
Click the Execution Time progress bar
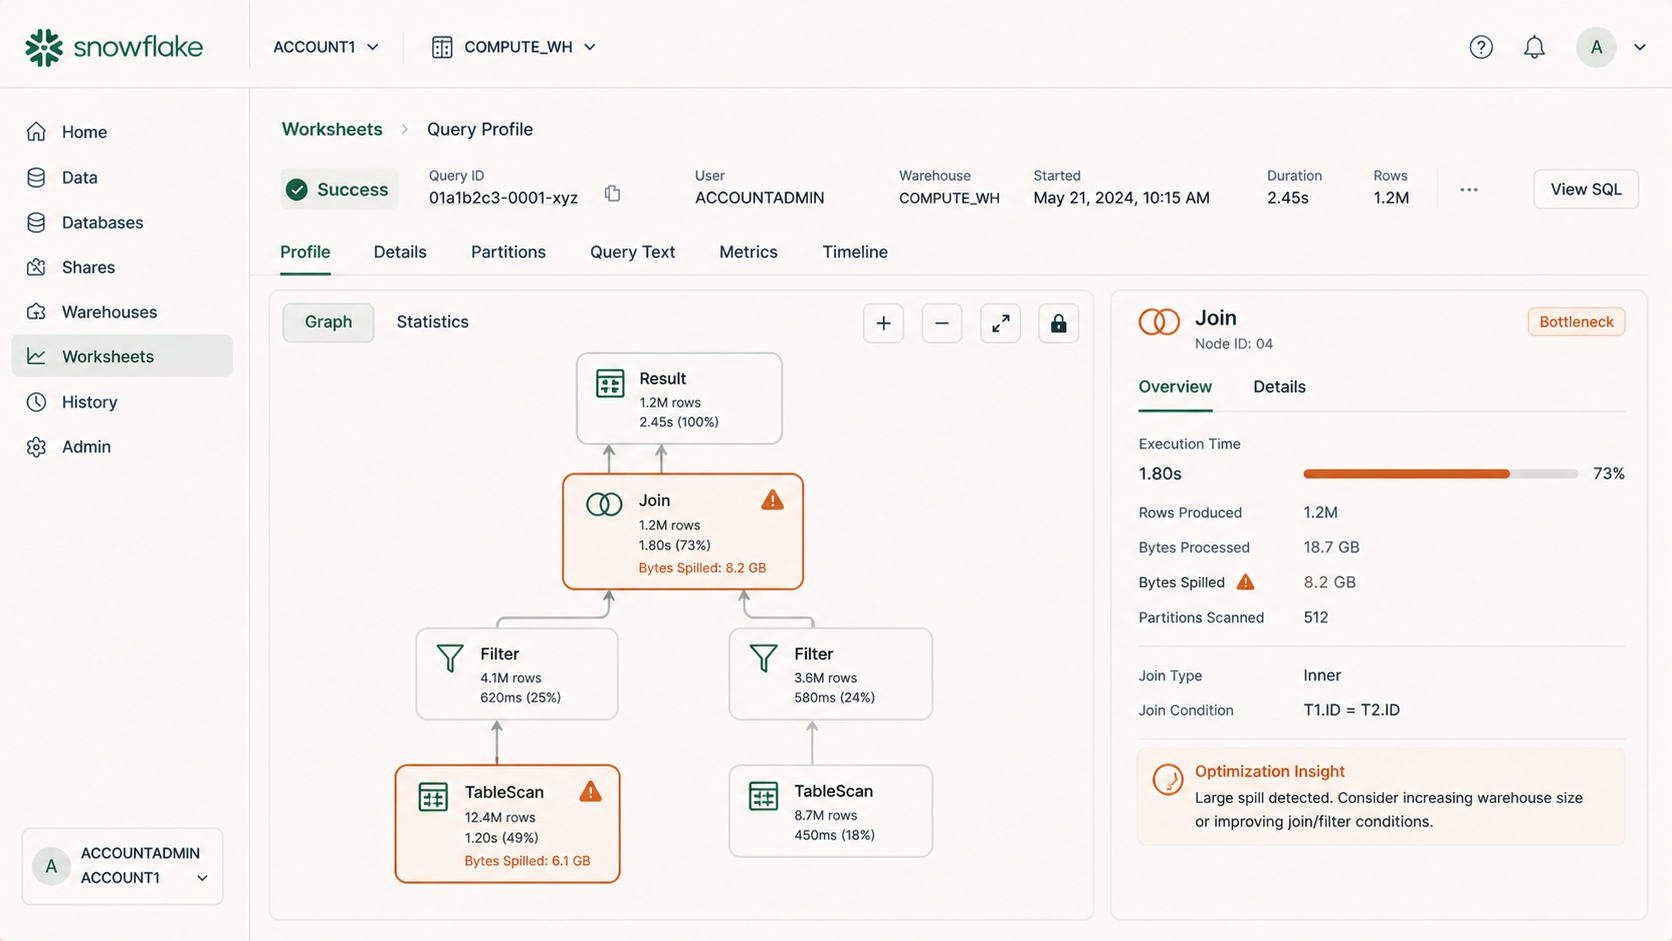(x=1440, y=474)
